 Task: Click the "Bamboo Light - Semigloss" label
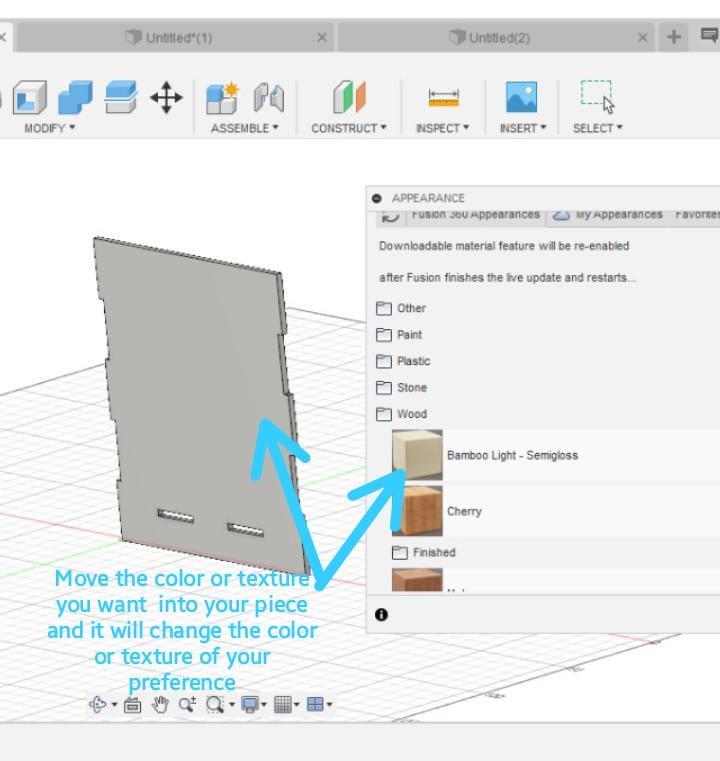512,455
